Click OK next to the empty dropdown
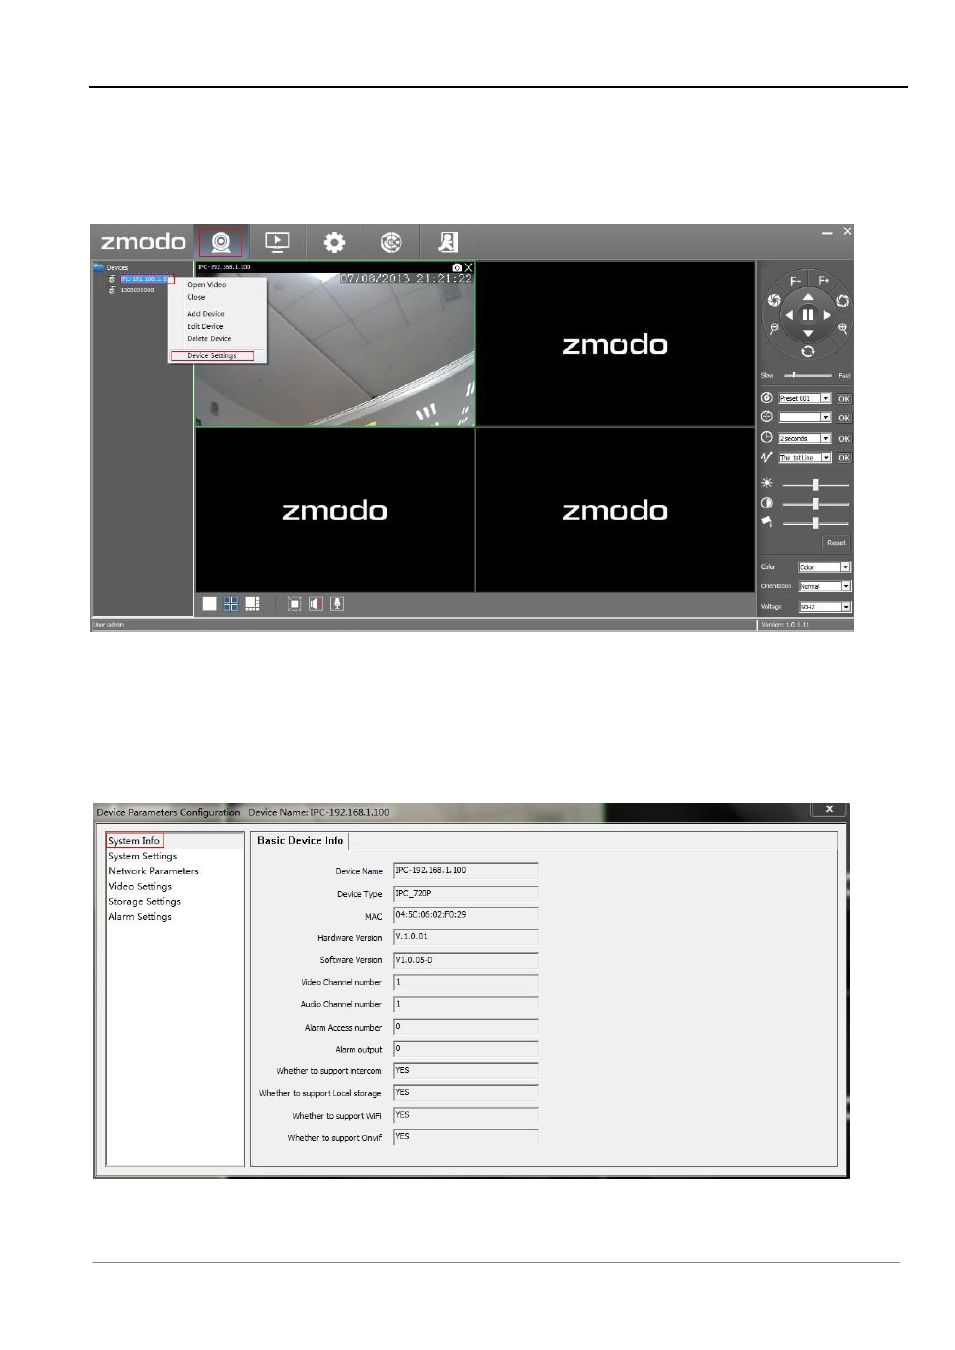955x1350 pixels. click(x=844, y=418)
